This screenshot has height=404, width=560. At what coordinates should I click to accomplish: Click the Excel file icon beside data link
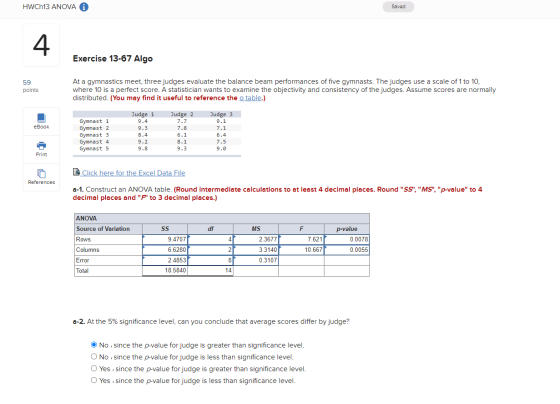click(x=76, y=172)
